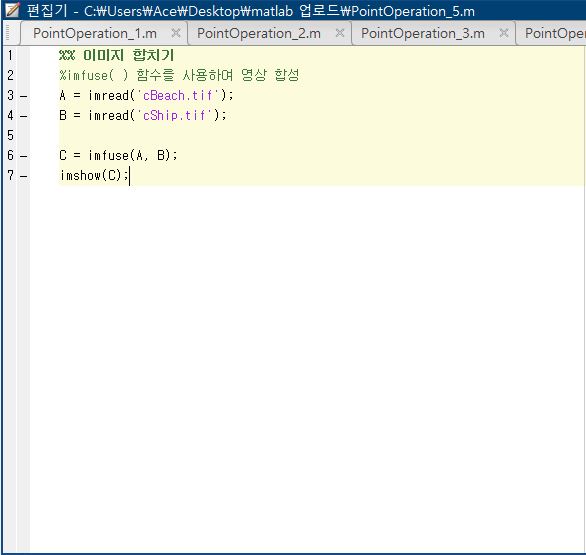586x555 pixels.
Task: Click line number 5 in the gutter
Action: (10, 135)
